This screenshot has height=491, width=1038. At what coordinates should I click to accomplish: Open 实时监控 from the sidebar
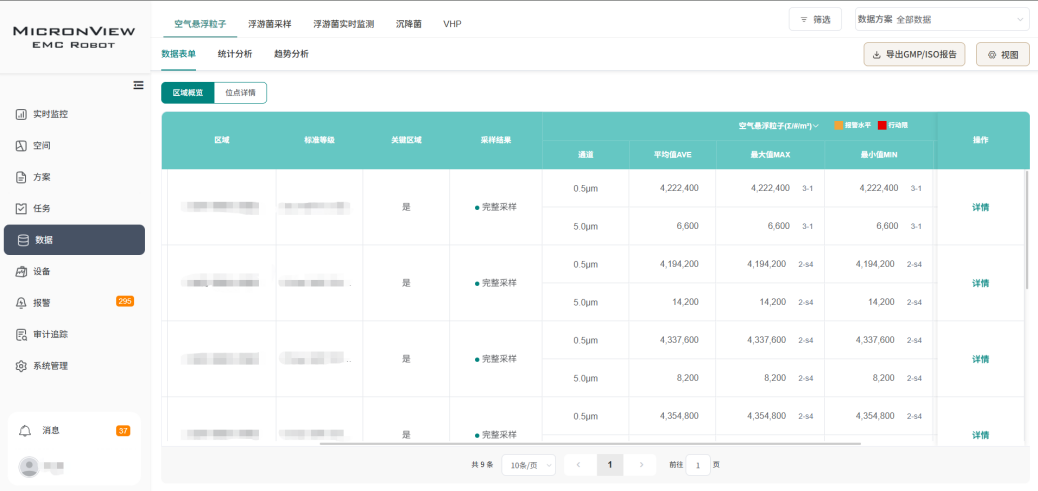49,114
